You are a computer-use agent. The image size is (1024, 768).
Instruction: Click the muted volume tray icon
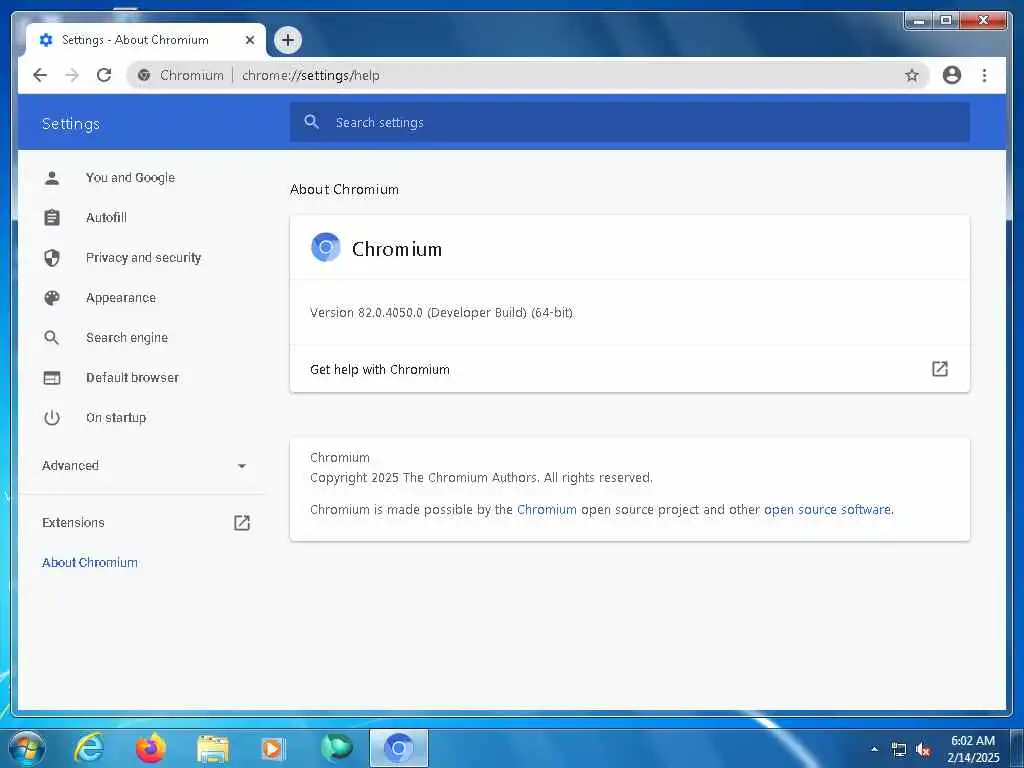point(923,750)
